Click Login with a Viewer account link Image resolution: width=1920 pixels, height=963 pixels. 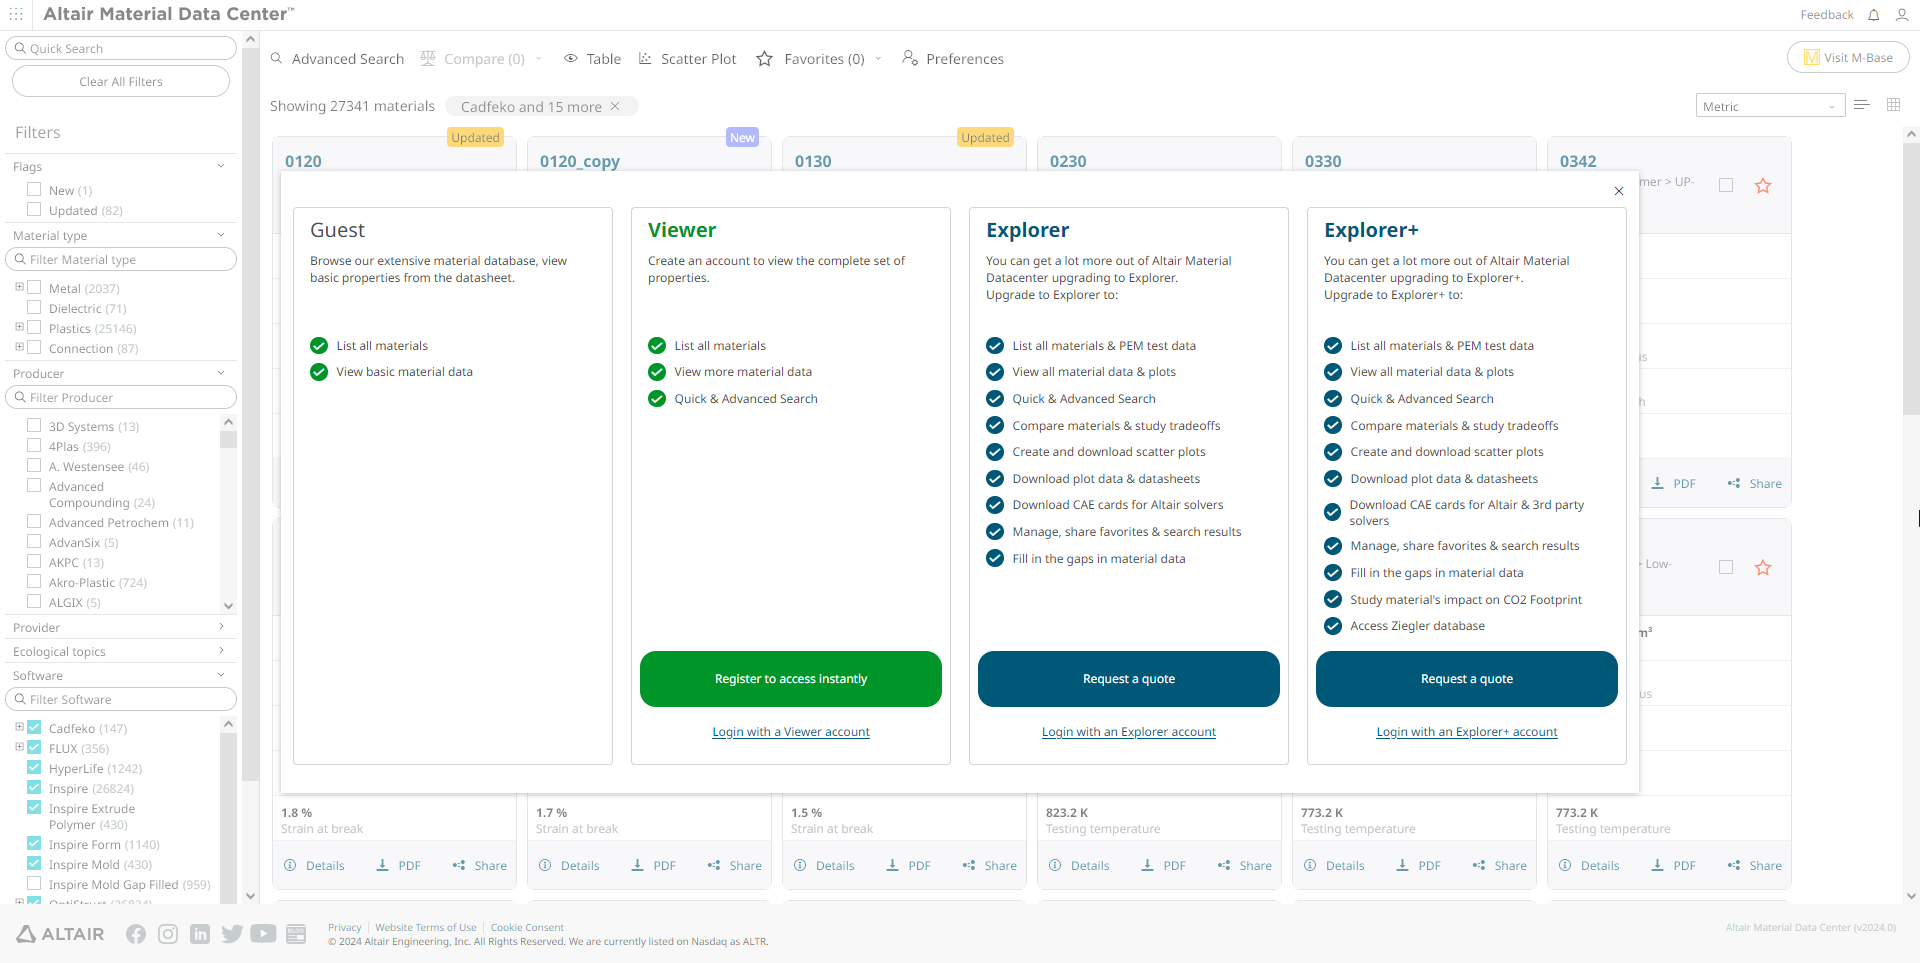[791, 732]
